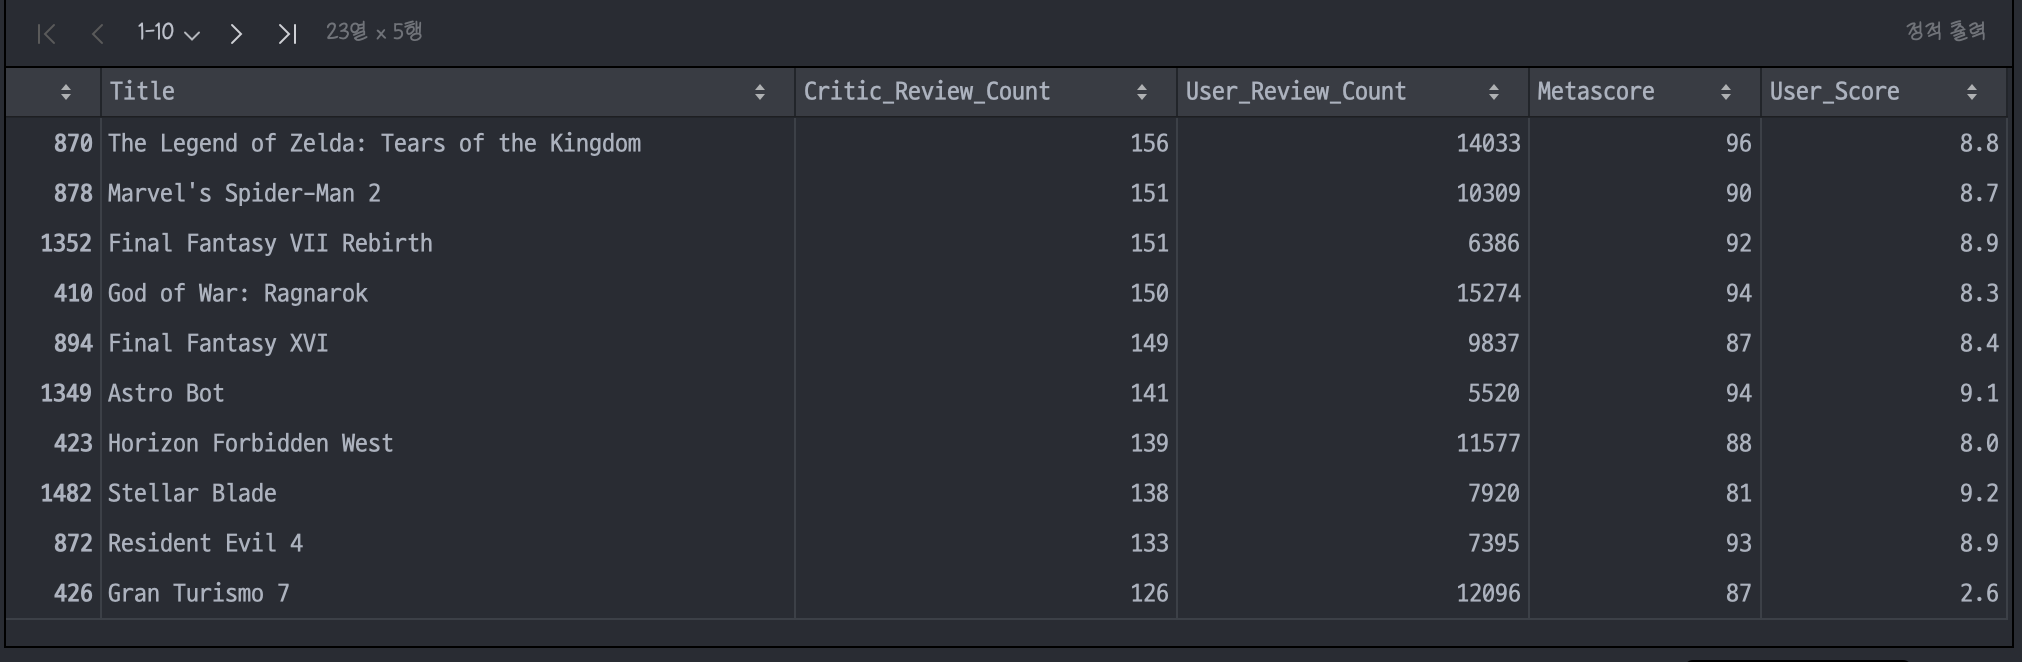Click row index 872
2022x662 pixels.
pyautogui.click(x=73, y=543)
